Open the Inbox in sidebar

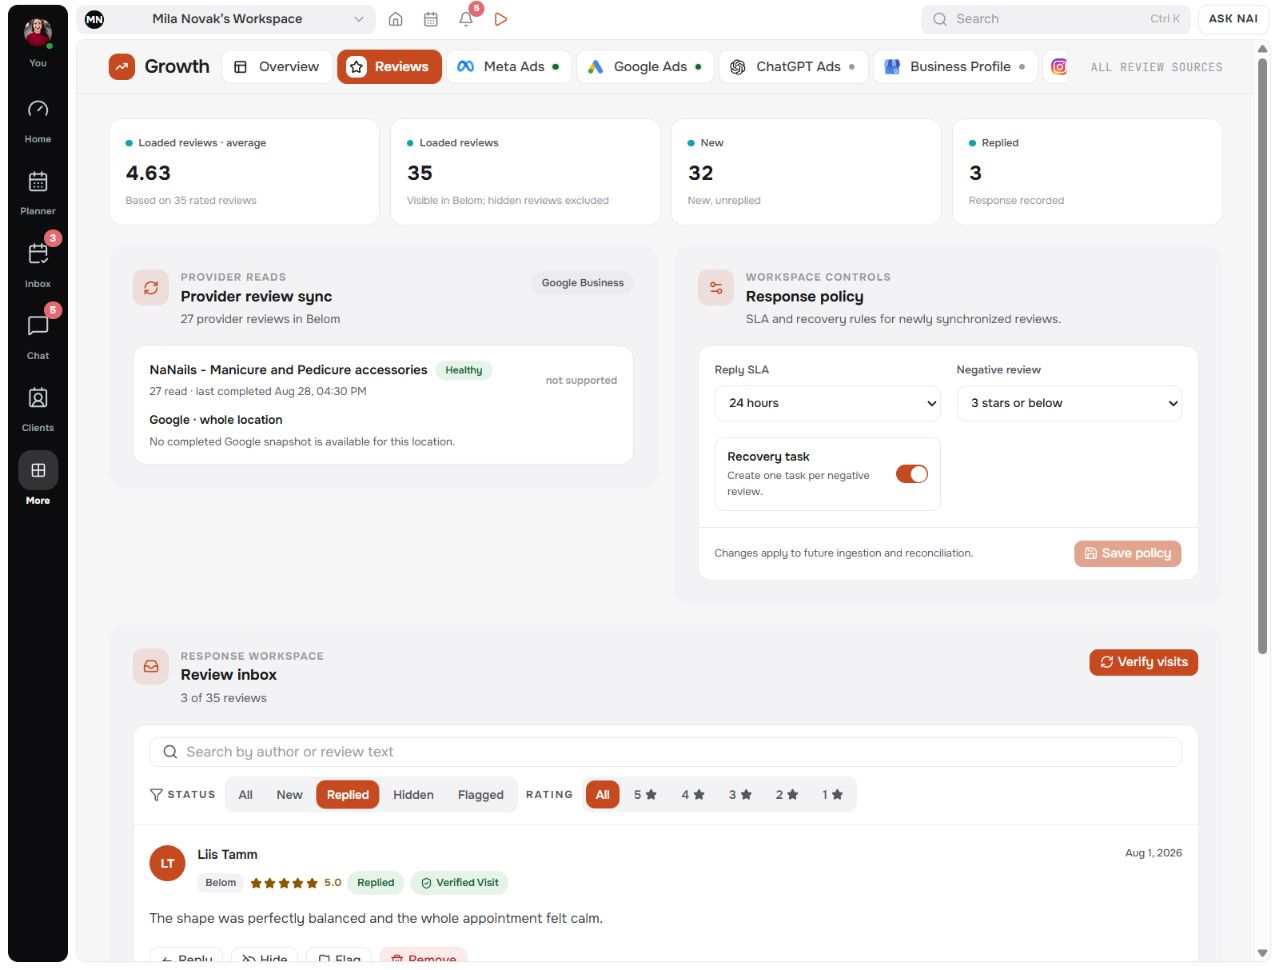click(x=38, y=265)
